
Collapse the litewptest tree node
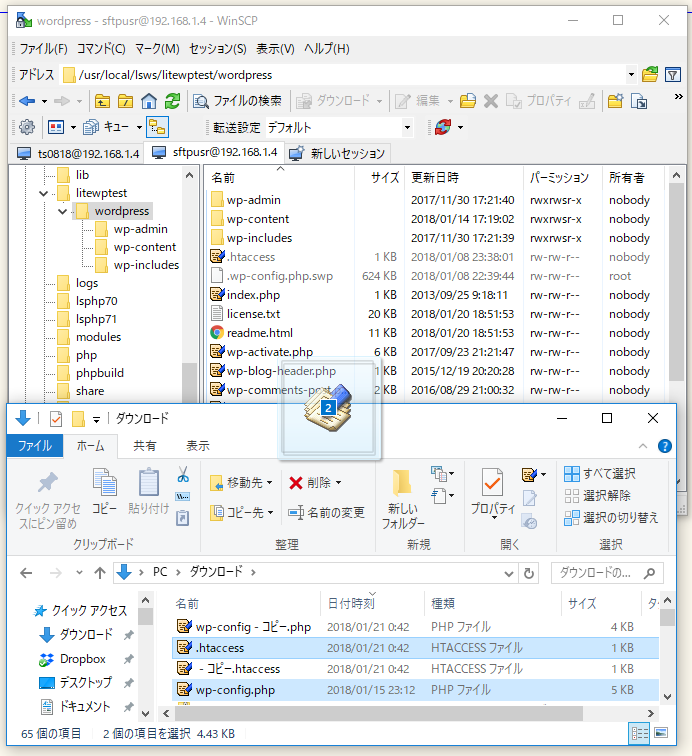pyautogui.click(x=43, y=194)
